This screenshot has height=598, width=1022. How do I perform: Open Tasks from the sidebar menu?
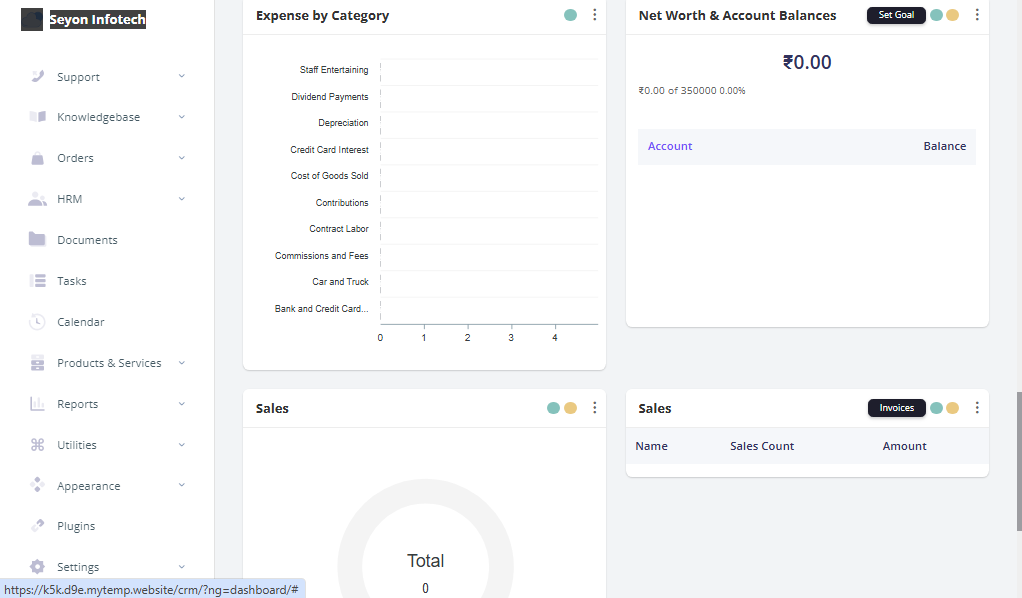coord(72,281)
